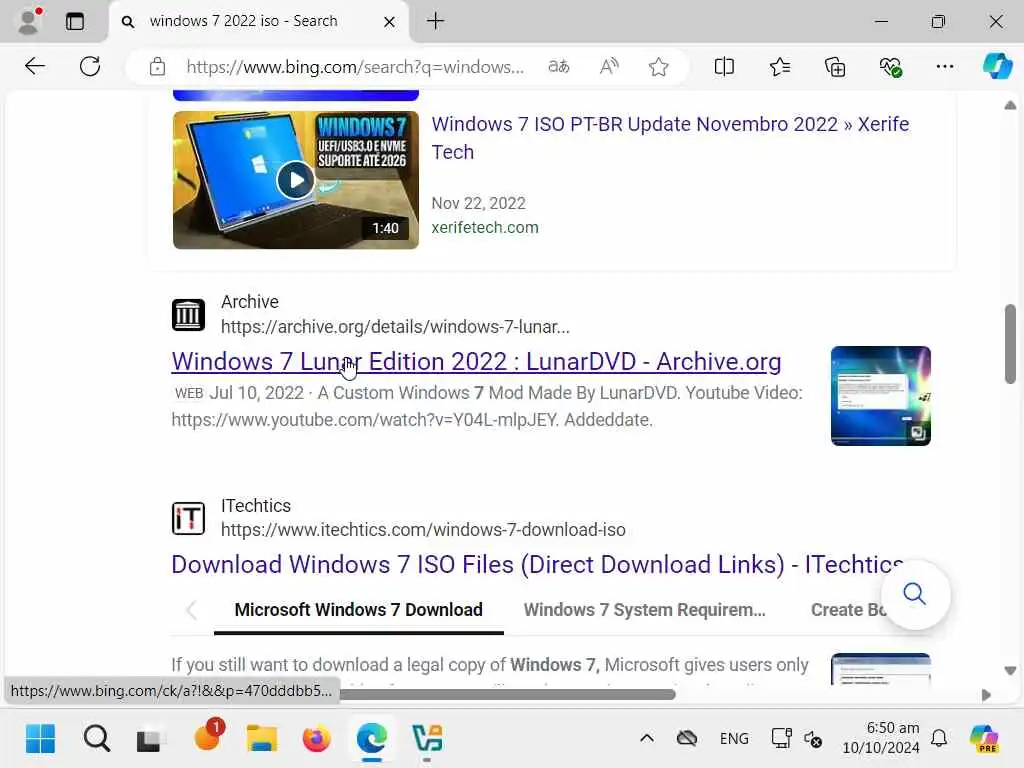The image size is (1024, 768).
Task: Open orange app with notification badge
Action: [x=209, y=735]
